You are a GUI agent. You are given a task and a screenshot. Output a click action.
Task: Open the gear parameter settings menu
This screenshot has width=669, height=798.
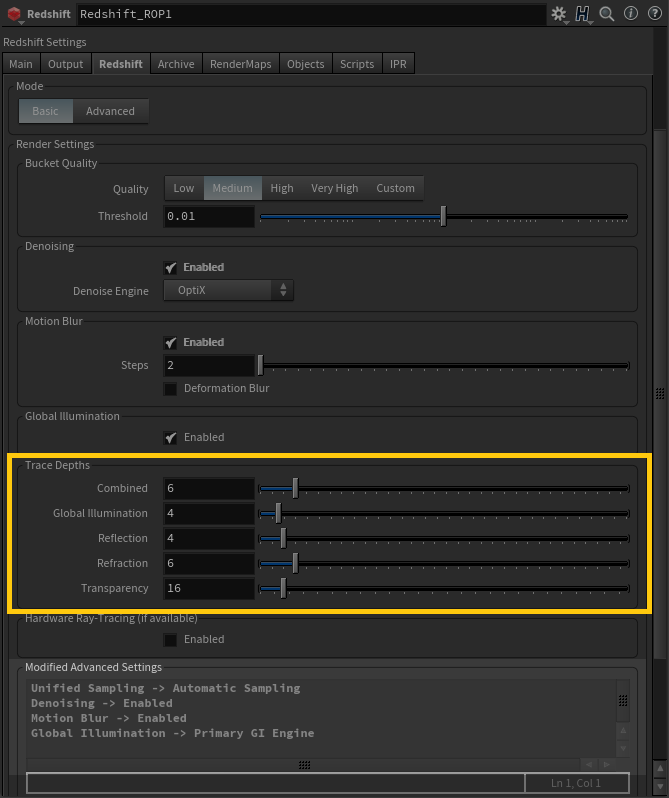pos(558,14)
